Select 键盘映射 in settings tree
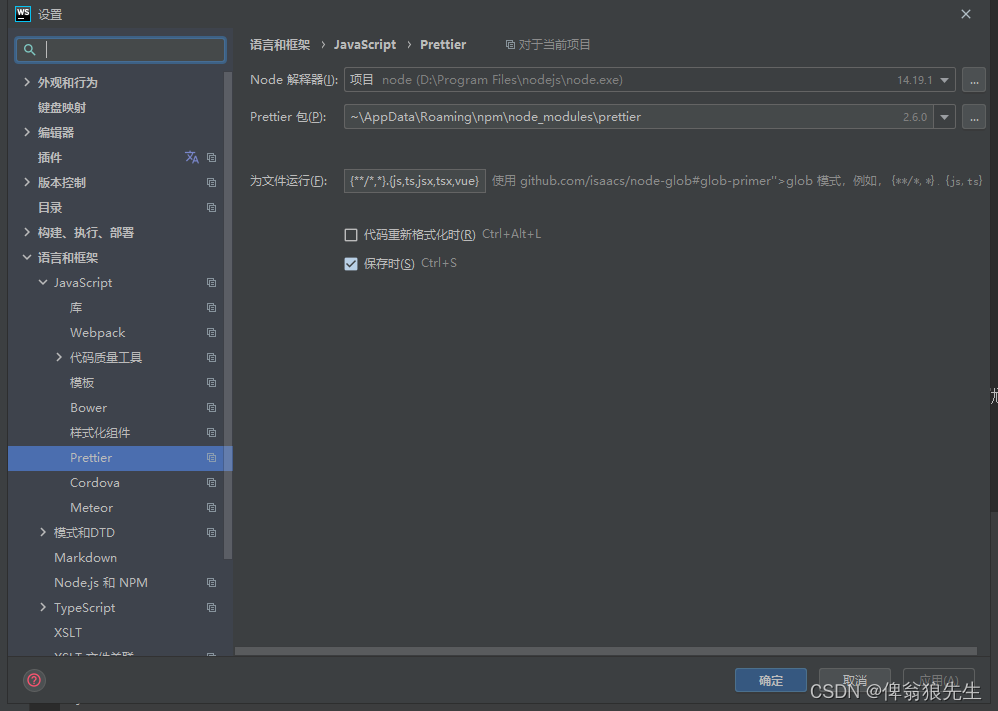 click(62, 108)
